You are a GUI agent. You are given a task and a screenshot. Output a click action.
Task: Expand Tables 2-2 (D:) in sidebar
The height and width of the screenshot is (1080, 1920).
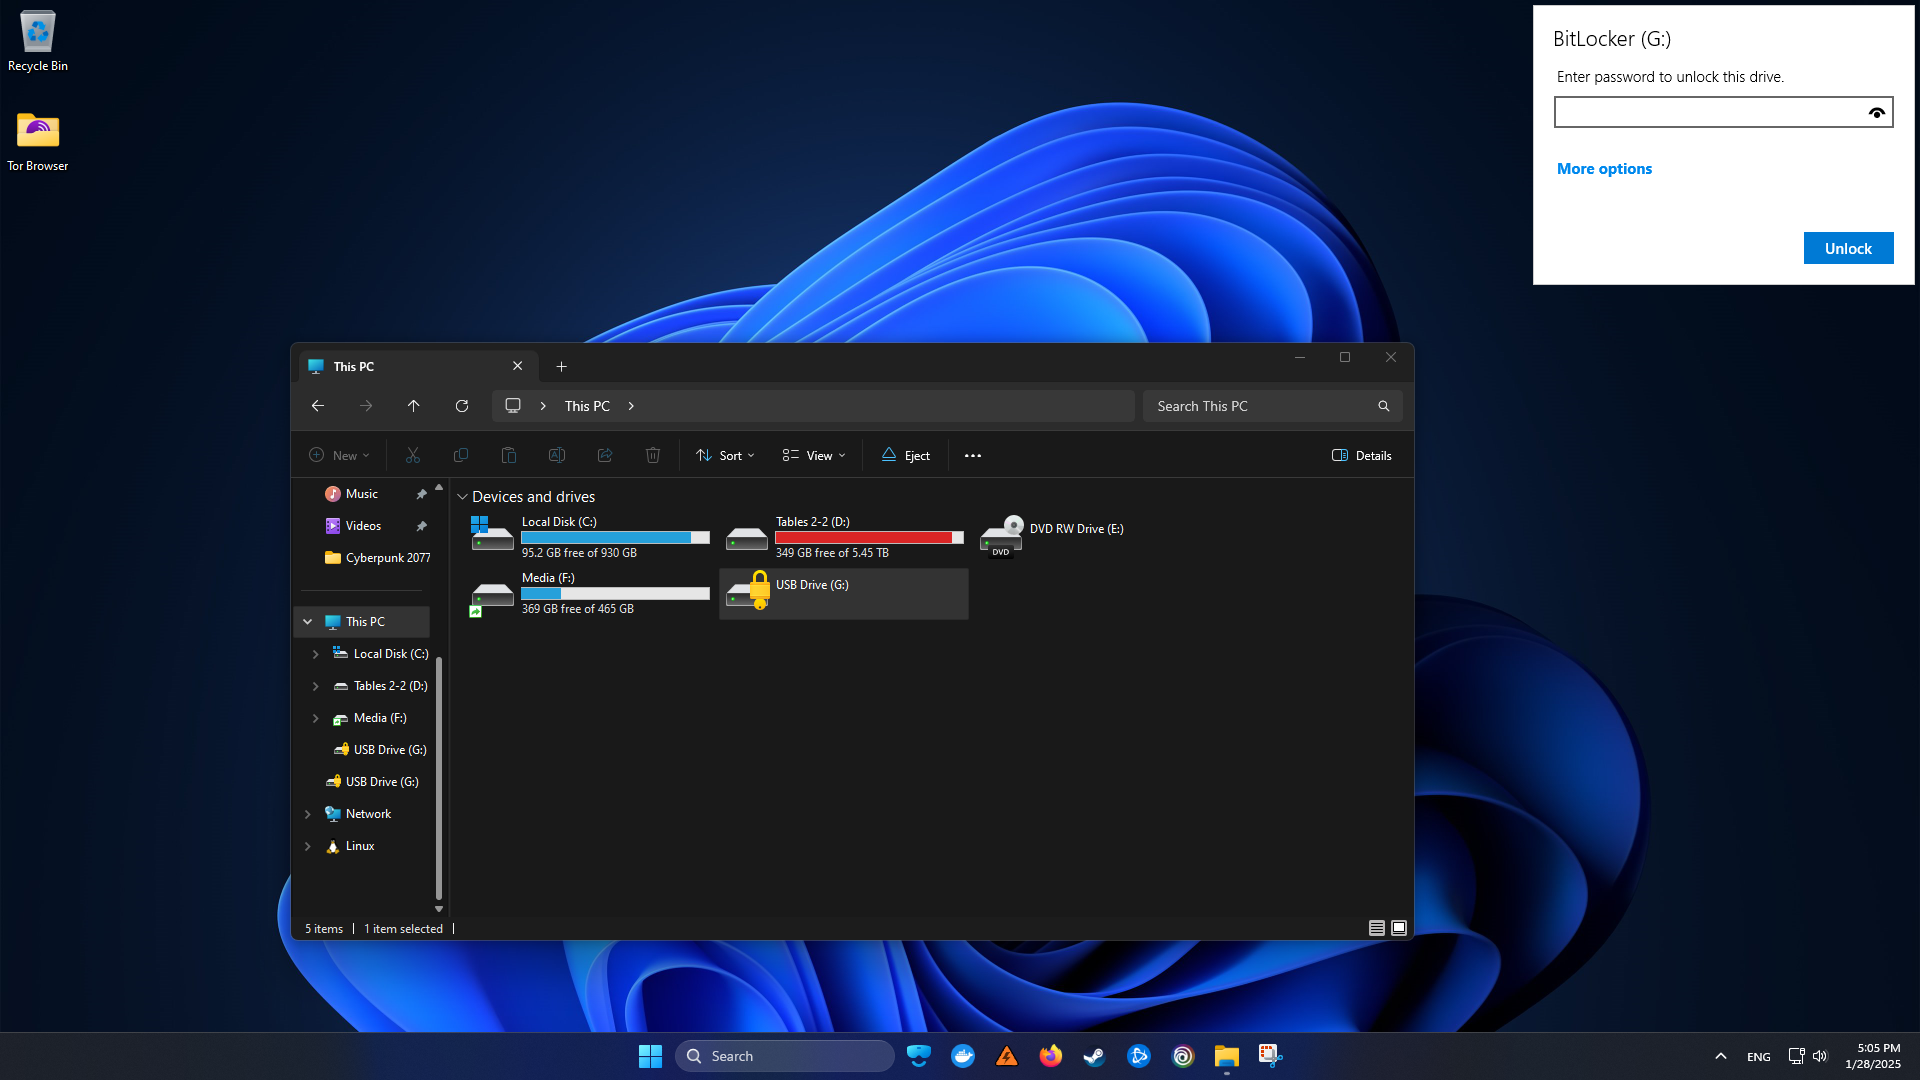pyautogui.click(x=316, y=686)
